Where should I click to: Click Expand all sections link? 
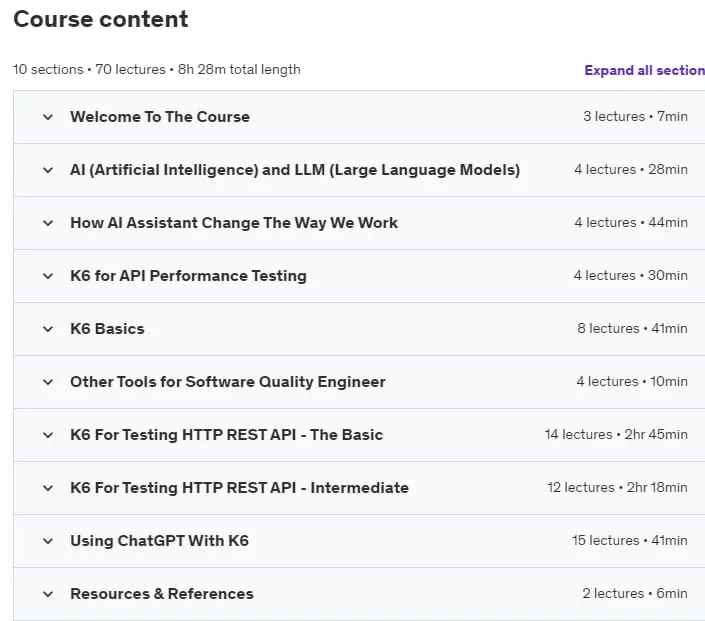tap(644, 71)
